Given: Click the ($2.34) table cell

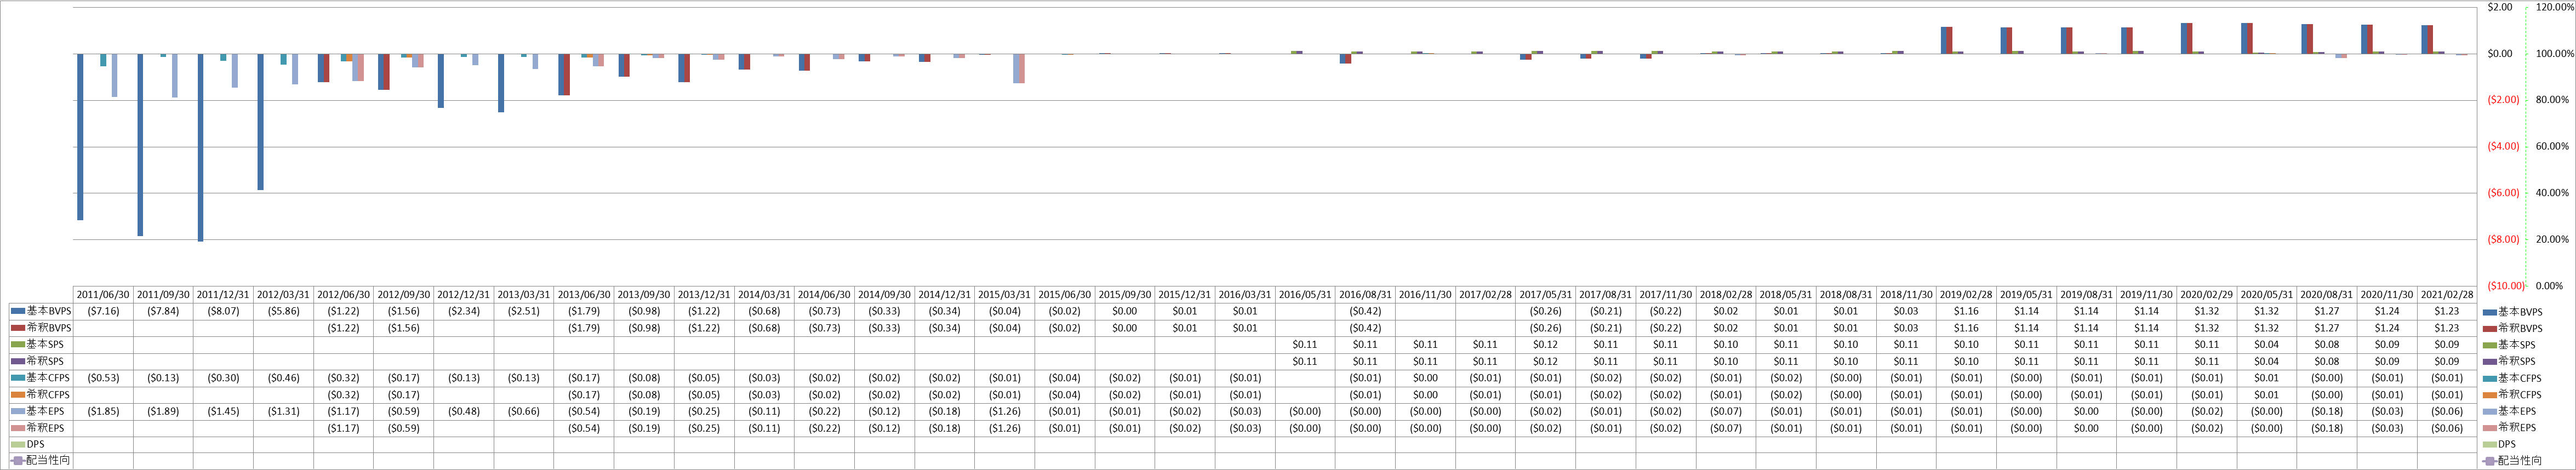Looking at the screenshot, I should 464,312.
